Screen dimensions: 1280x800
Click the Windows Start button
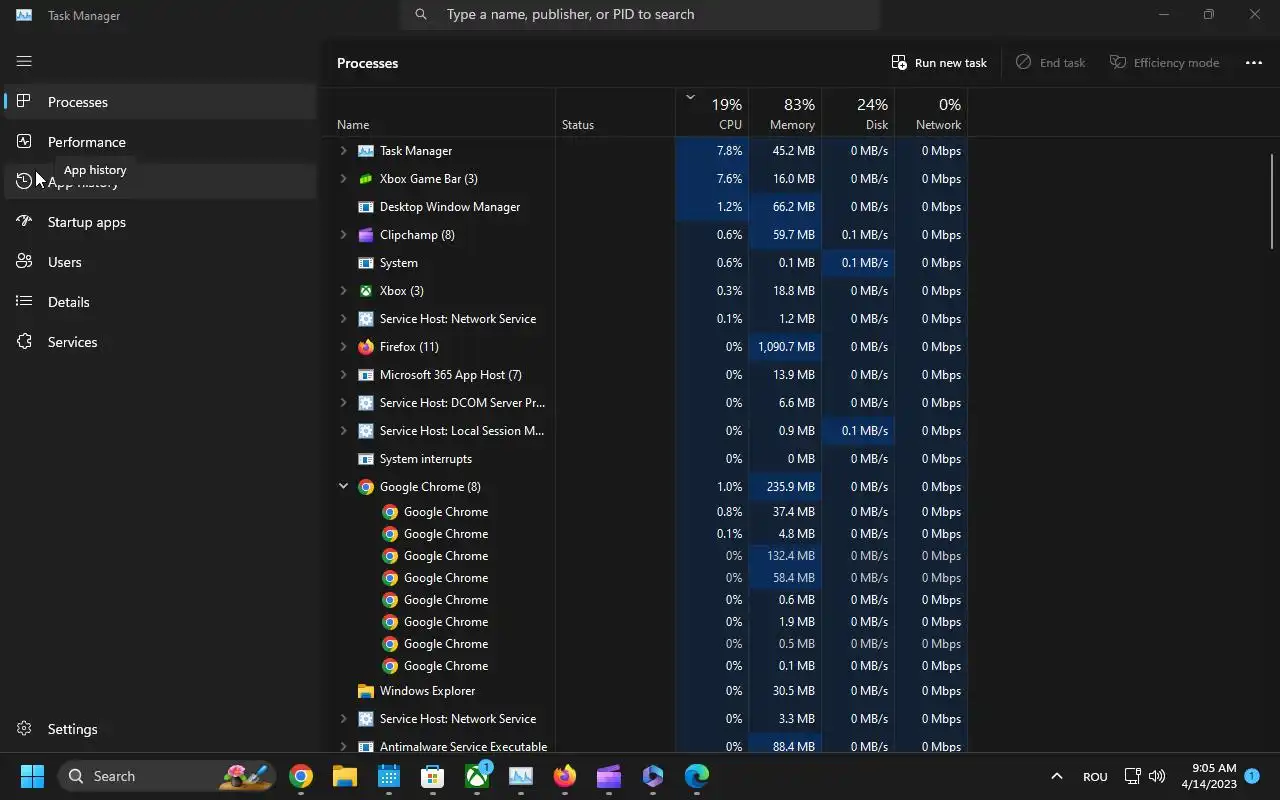[32, 776]
